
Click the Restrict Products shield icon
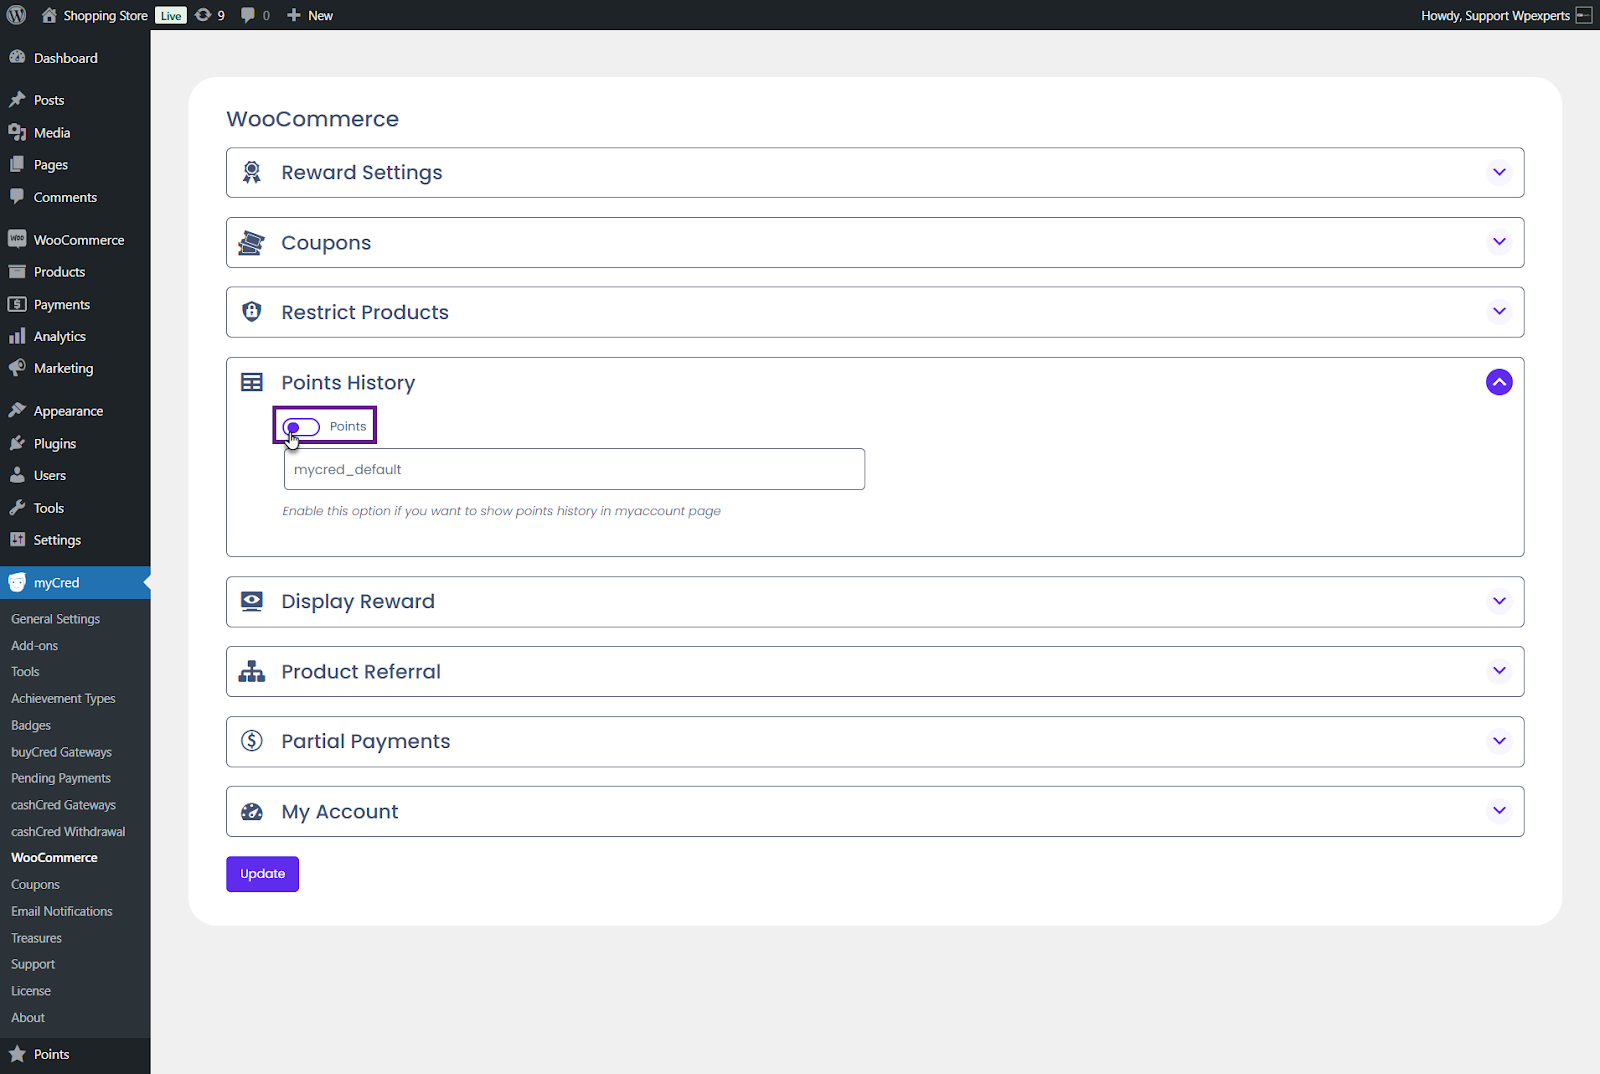pos(252,312)
